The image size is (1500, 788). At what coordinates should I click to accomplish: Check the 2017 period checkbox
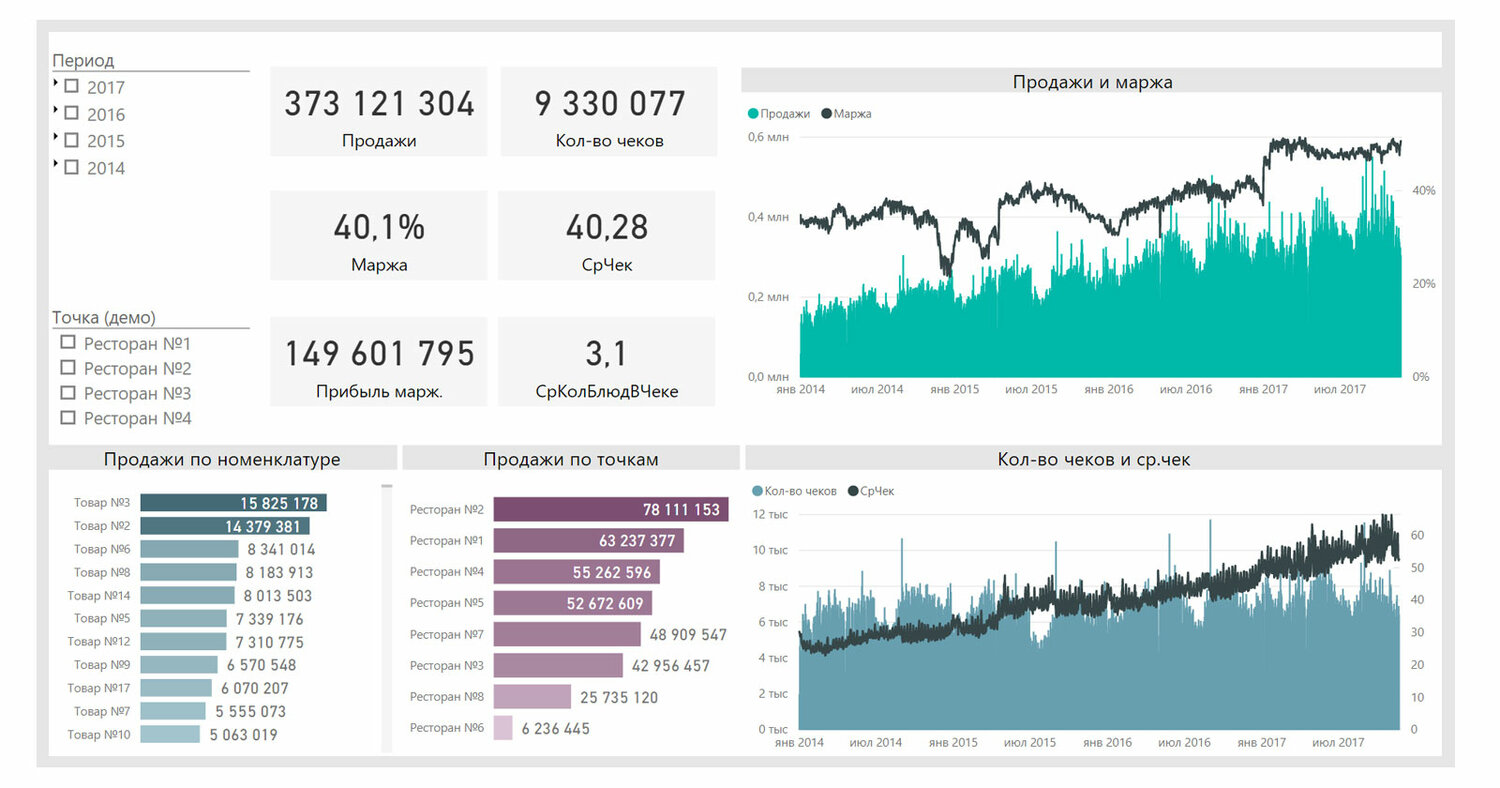pyautogui.click(x=71, y=86)
